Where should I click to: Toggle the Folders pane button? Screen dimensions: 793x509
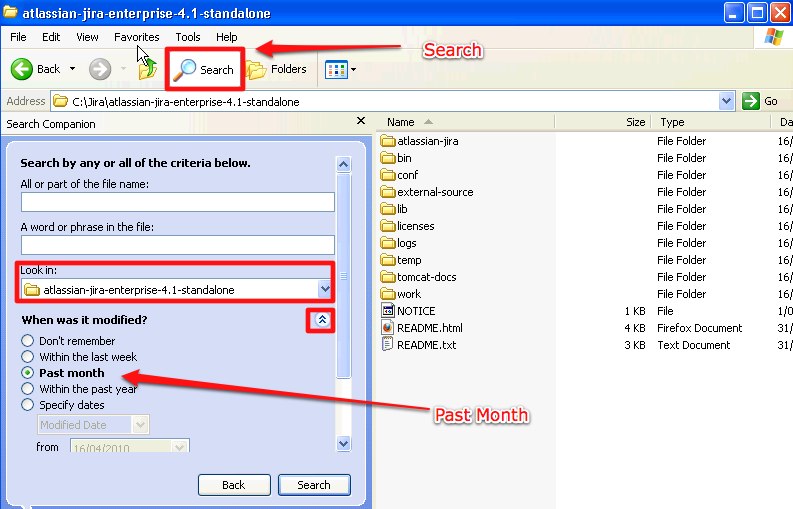[277, 69]
